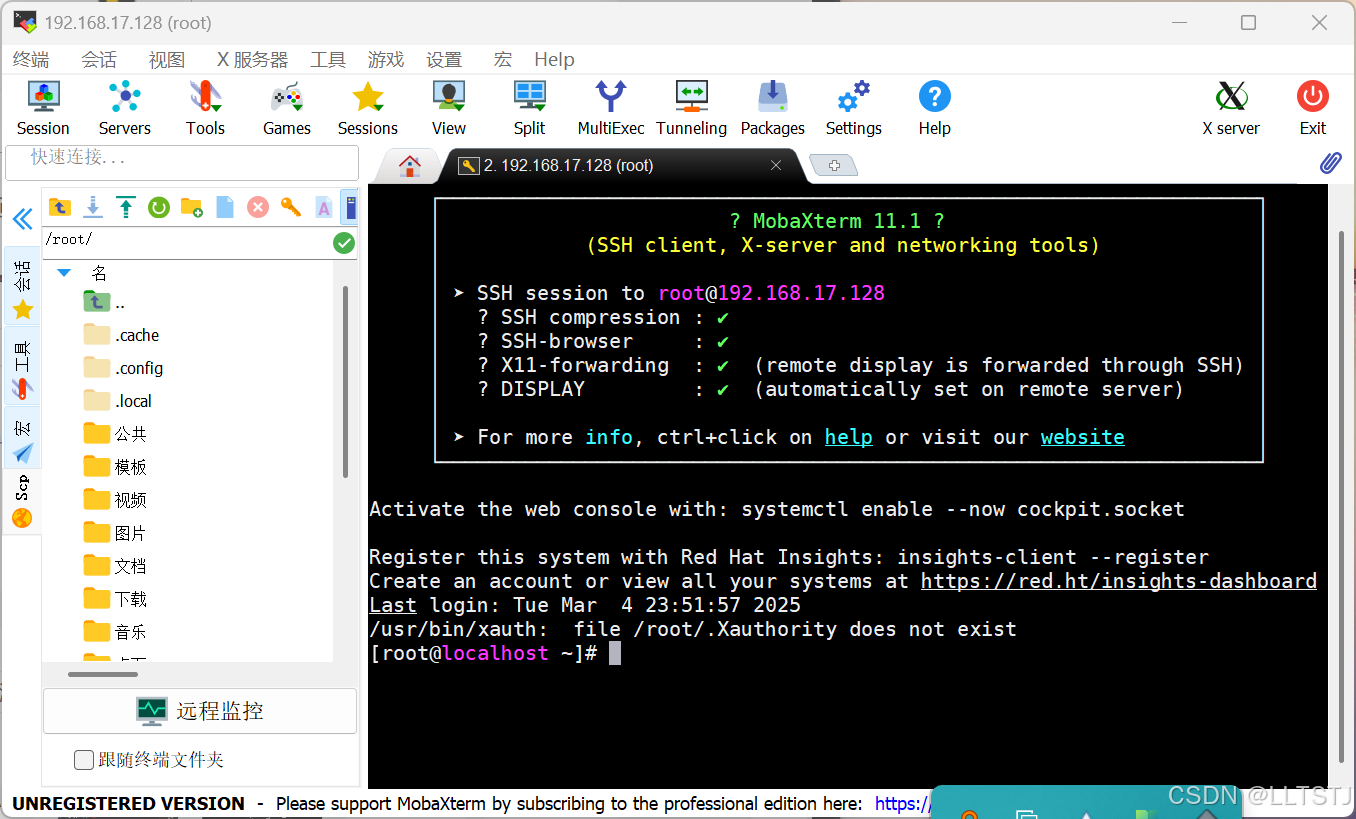
Task: Create a new folder in SFTP browser
Action: coord(192,207)
